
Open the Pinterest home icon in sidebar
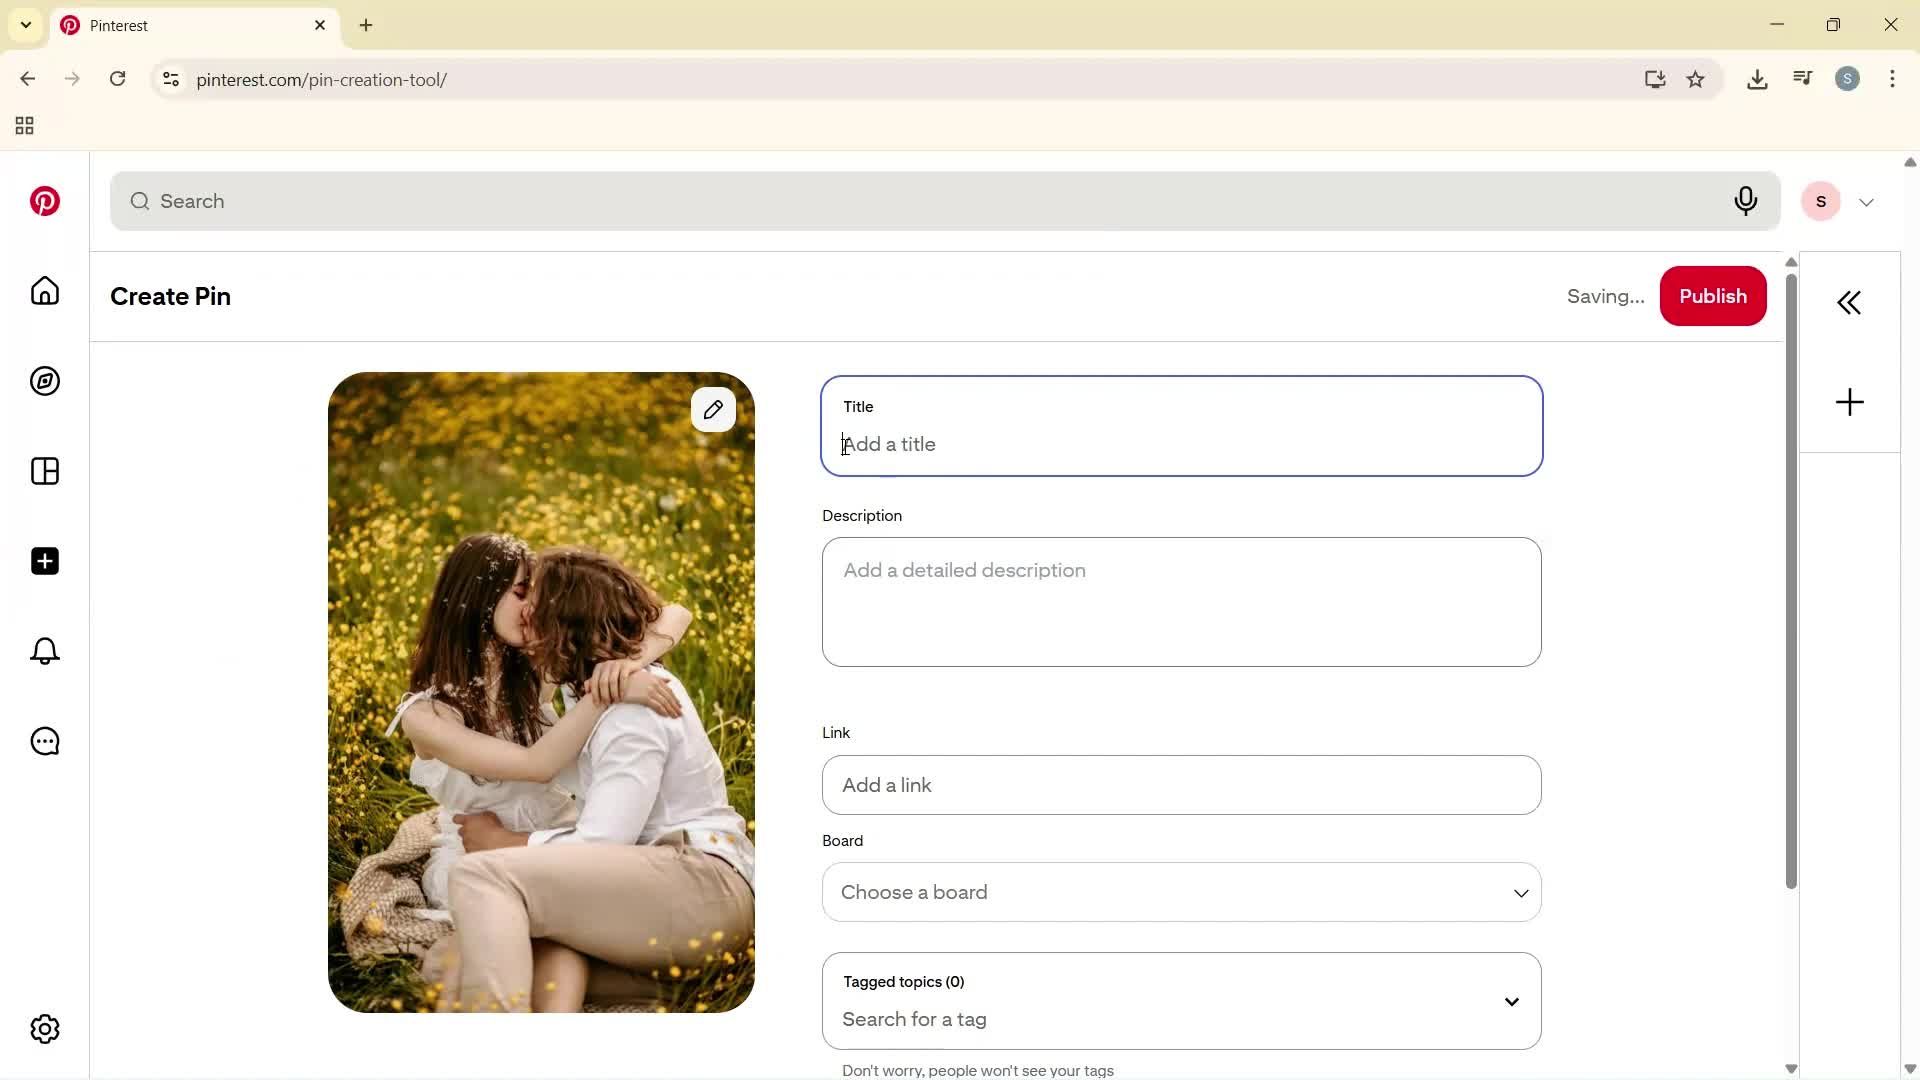(x=44, y=291)
